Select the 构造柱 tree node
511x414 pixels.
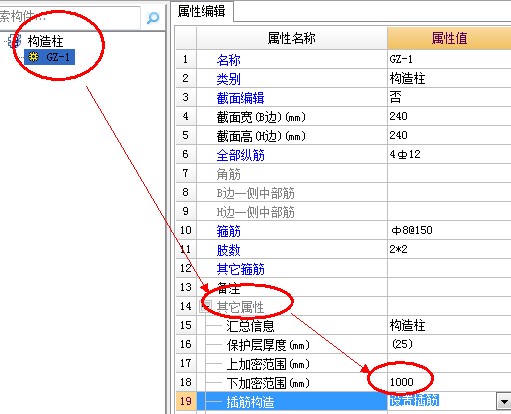pos(45,41)
